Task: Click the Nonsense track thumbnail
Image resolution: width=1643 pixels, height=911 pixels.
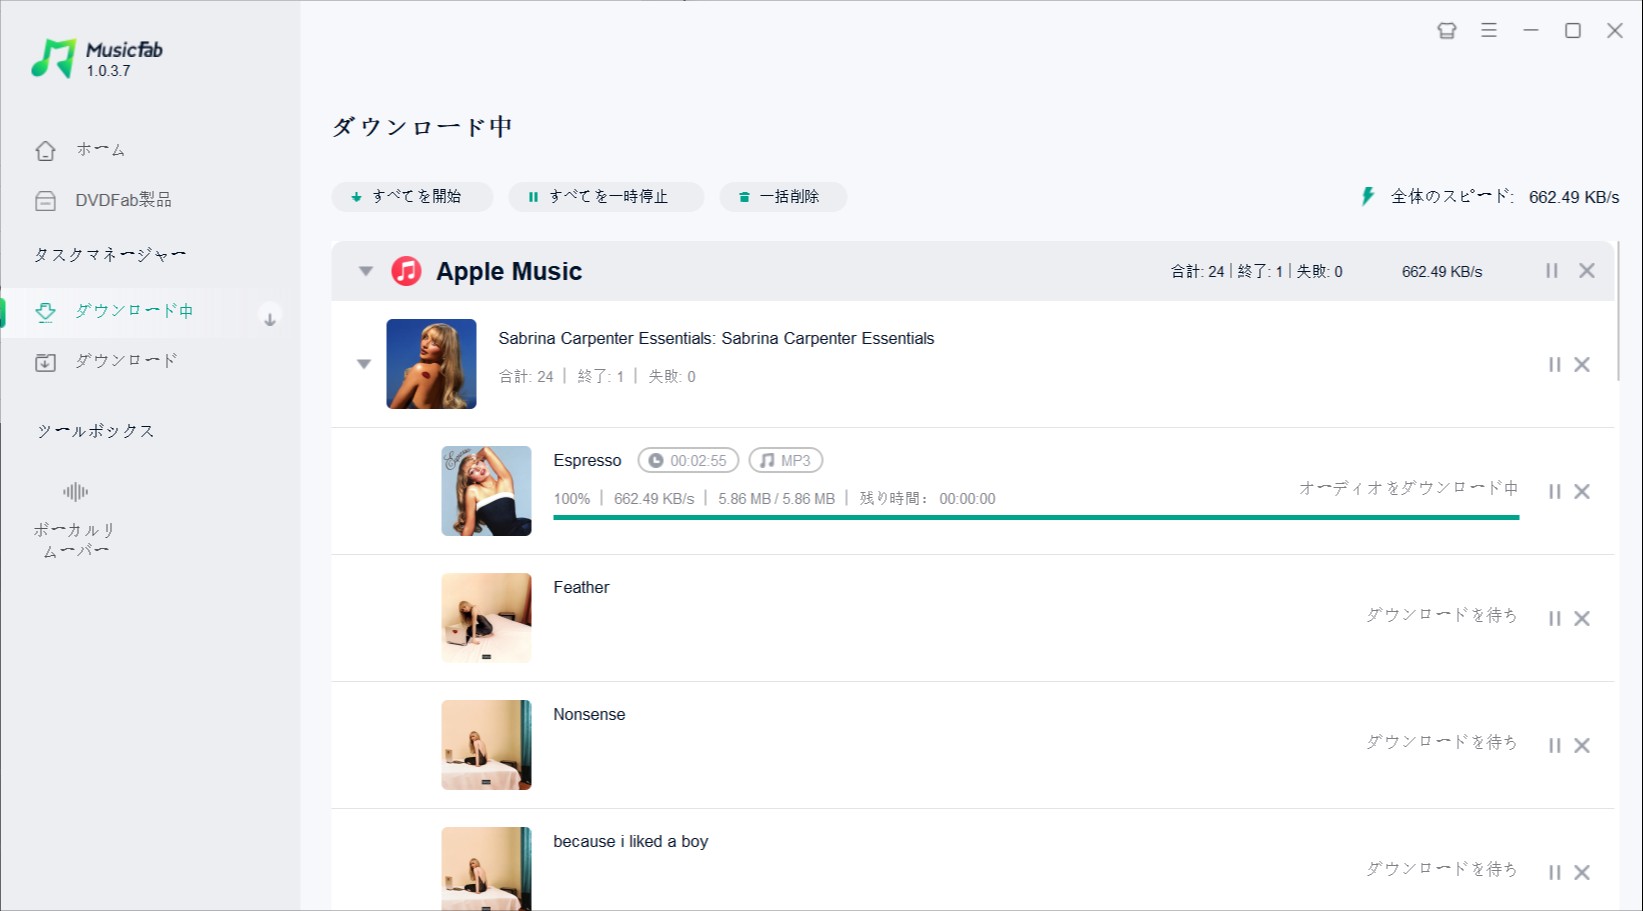Action: 487,745
